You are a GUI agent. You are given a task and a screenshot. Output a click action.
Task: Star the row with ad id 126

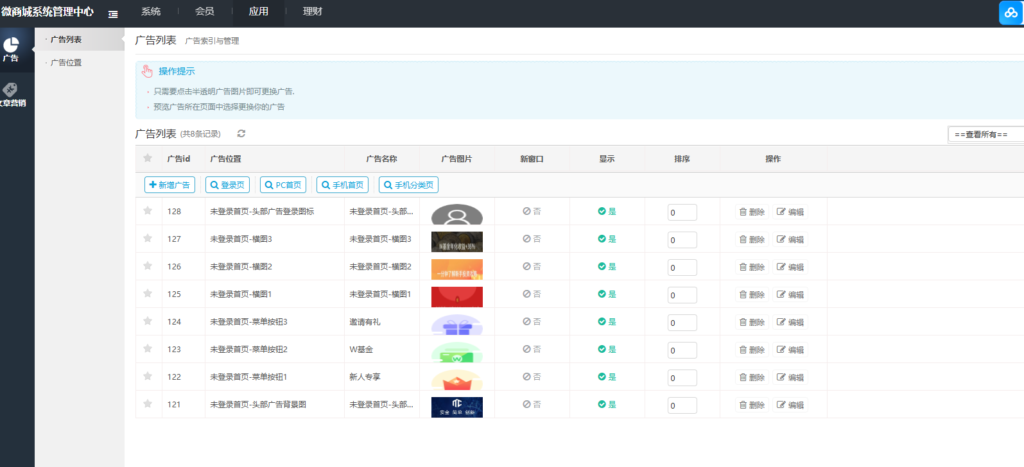pos(148,266)
